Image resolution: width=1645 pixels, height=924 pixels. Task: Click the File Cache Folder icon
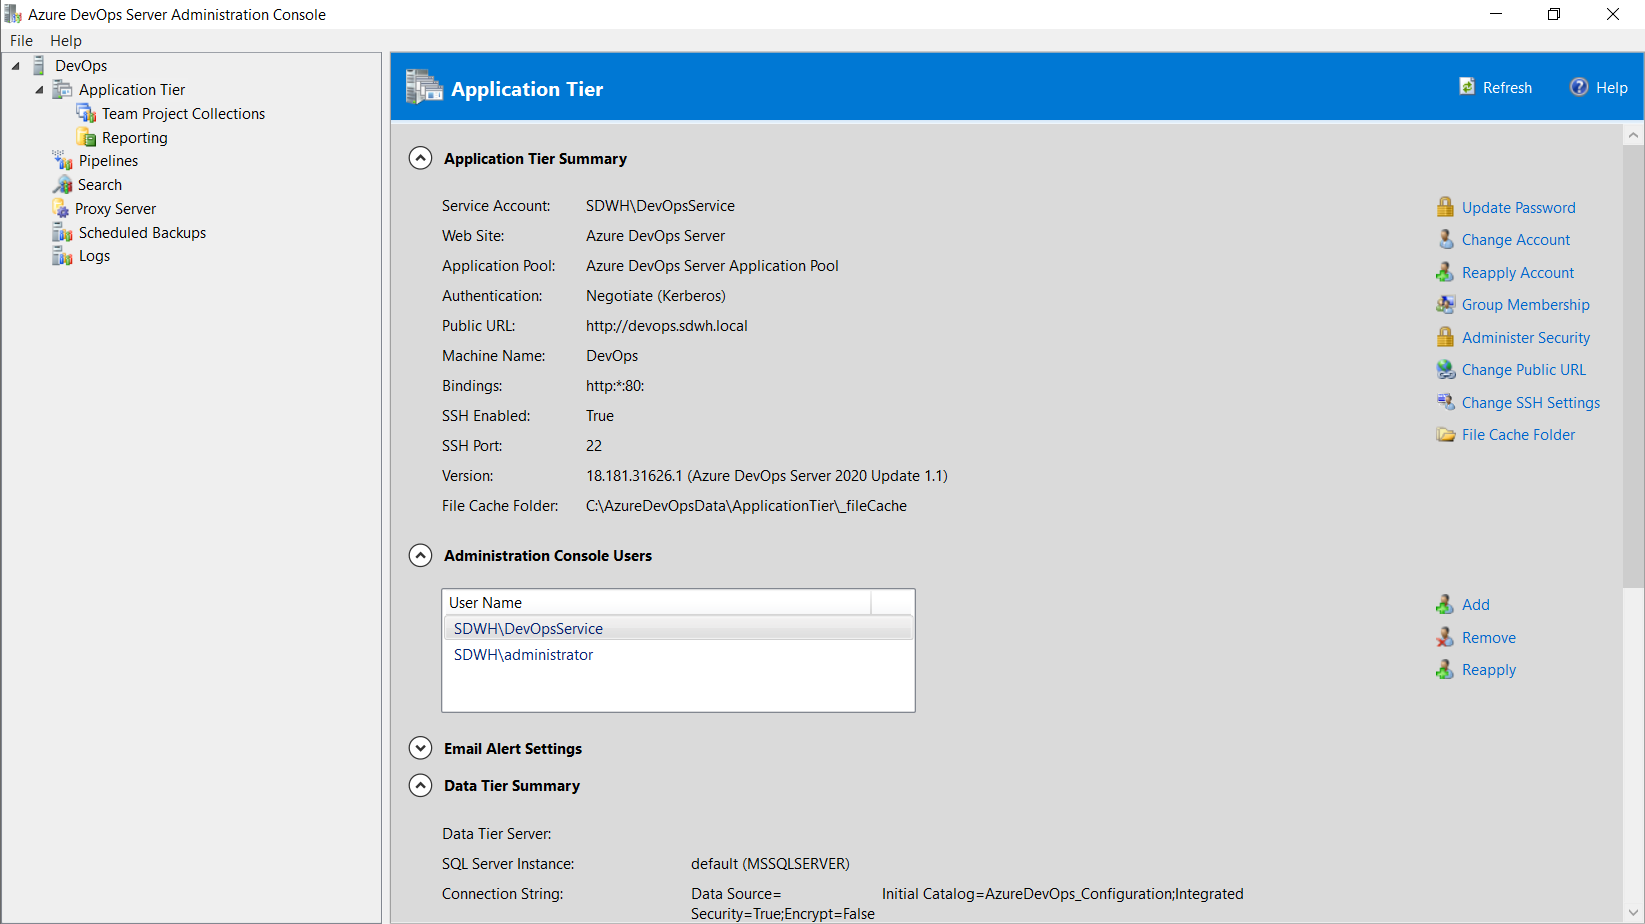click(x=1445, y=435)
